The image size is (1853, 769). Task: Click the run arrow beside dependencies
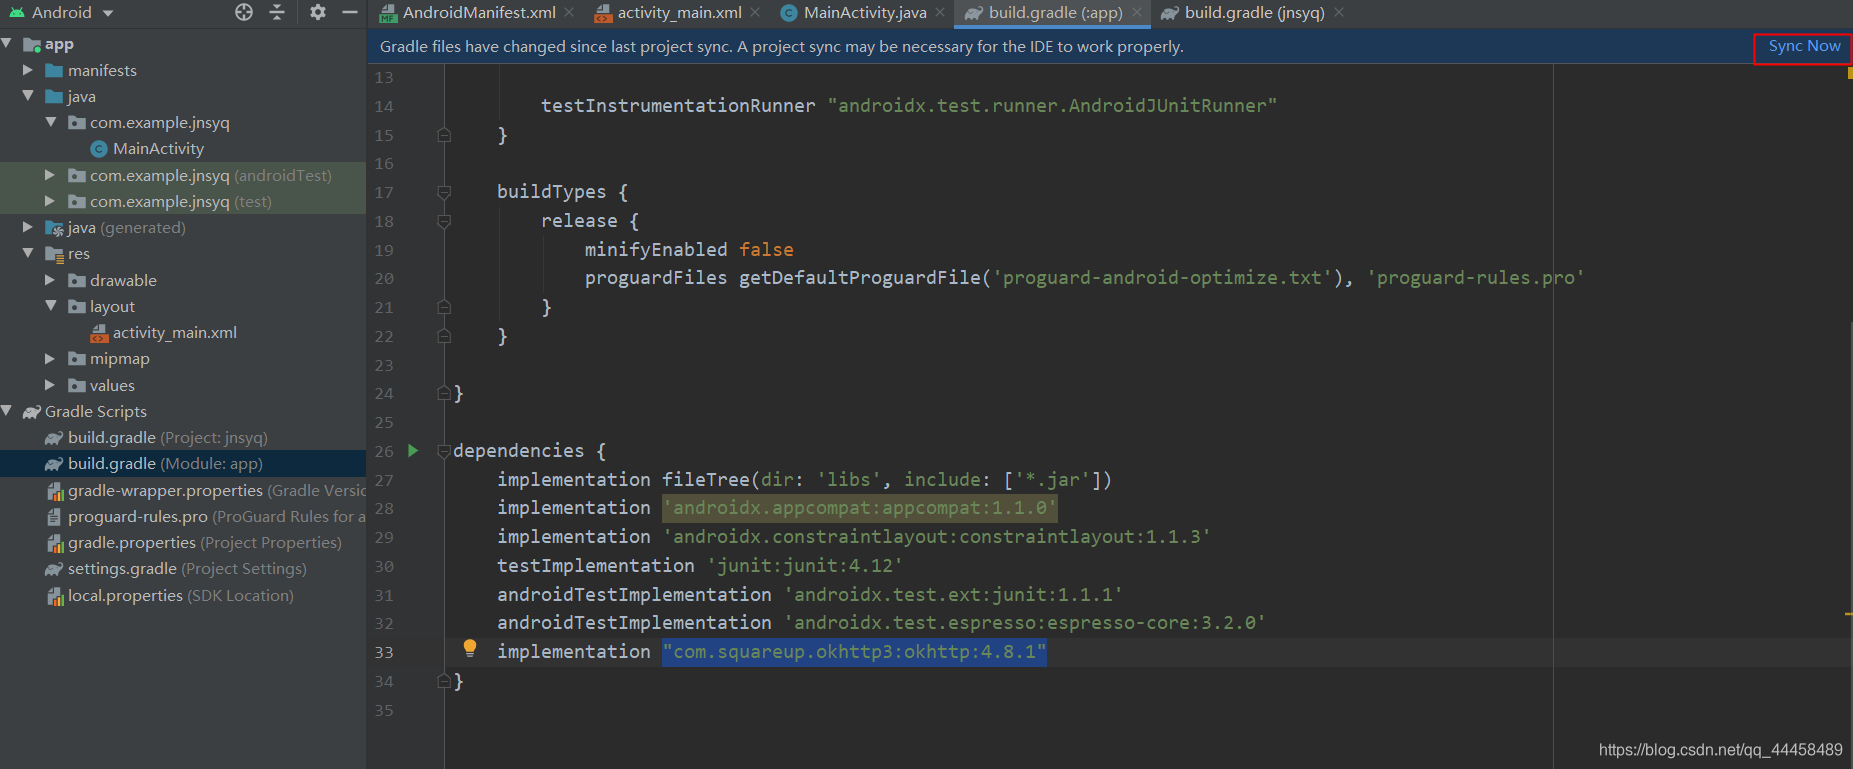pos(413,451)
